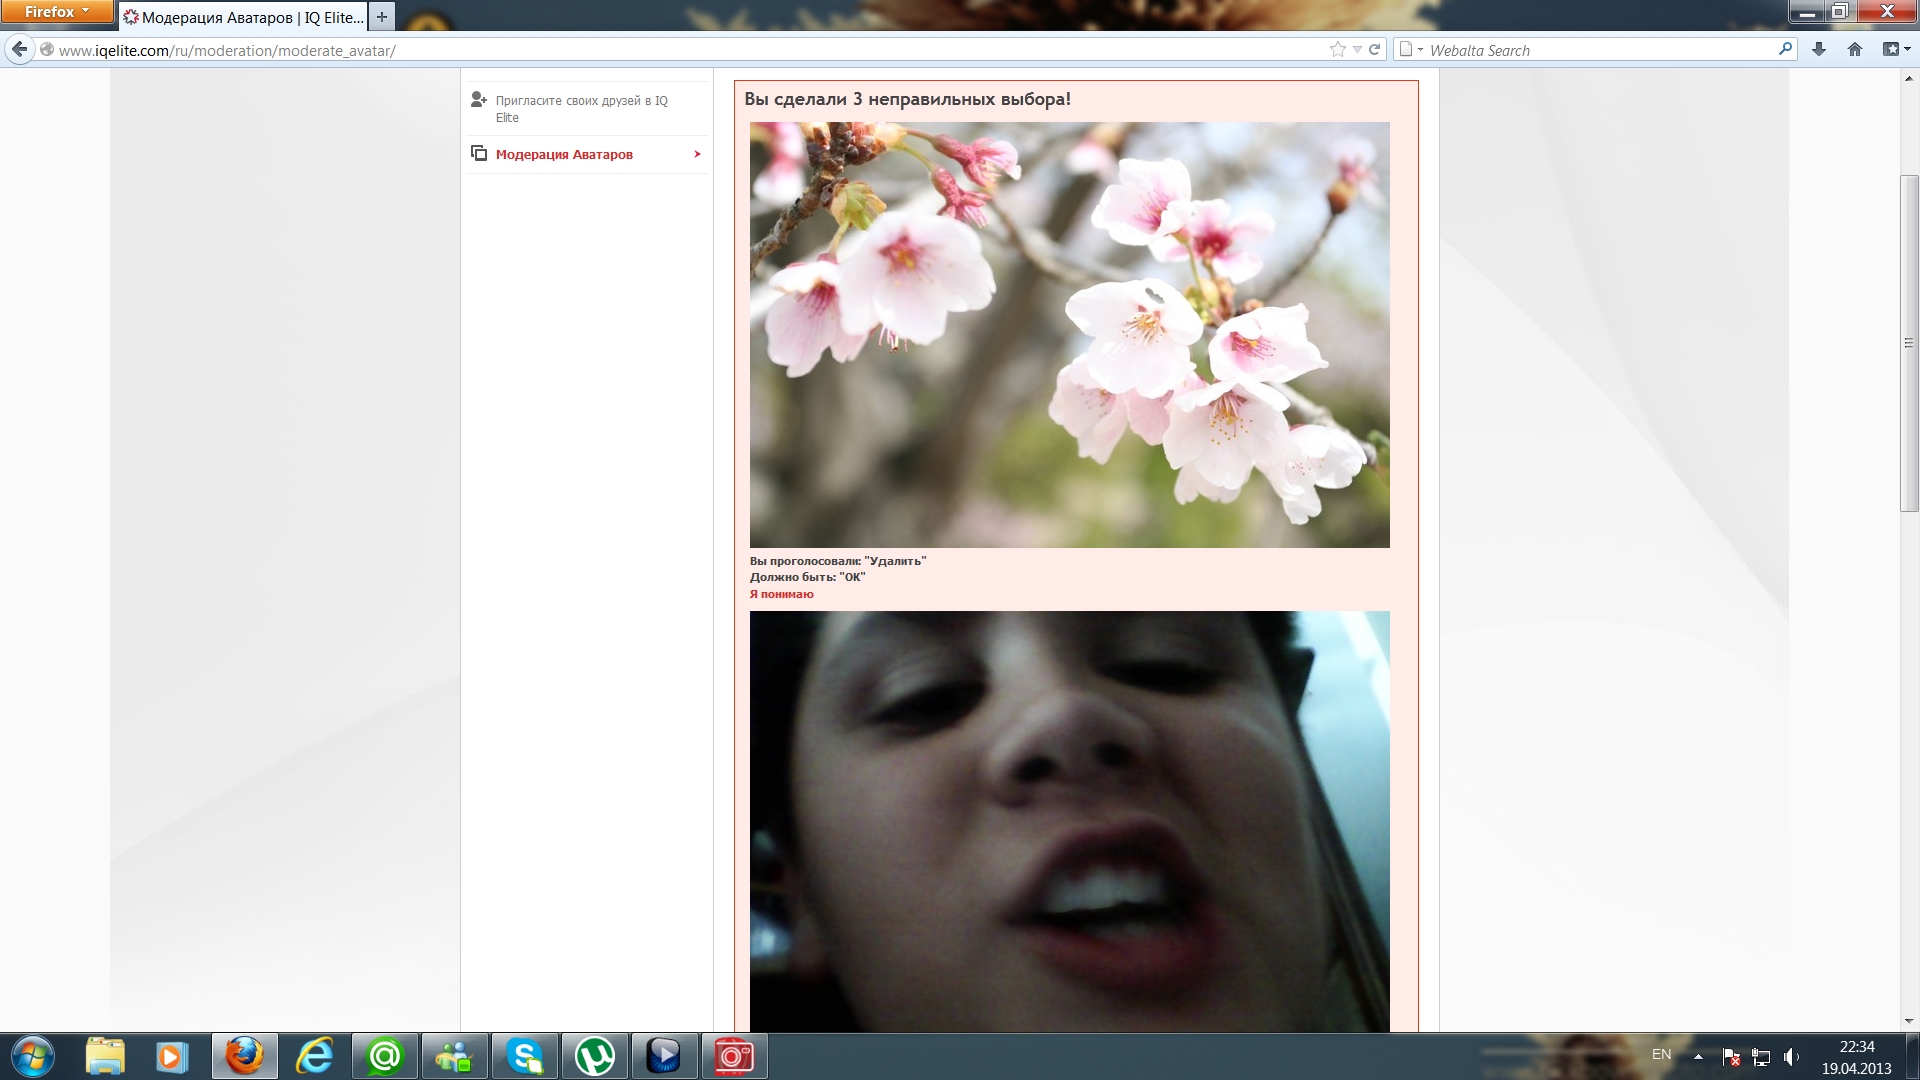Select the Модерация Аватаров browser tab
The height and width of the screenshot is (1080, 1920).
point(243,17)
